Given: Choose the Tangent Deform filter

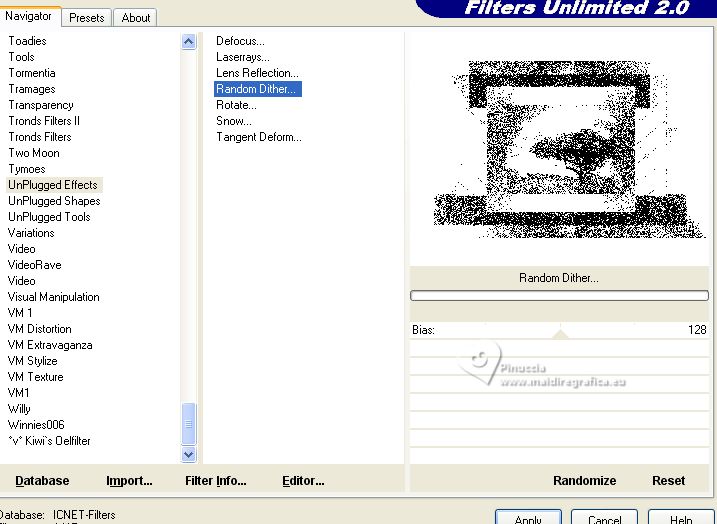Looking at the screenshot, I should pyautogui.click(x=259, y=137).
